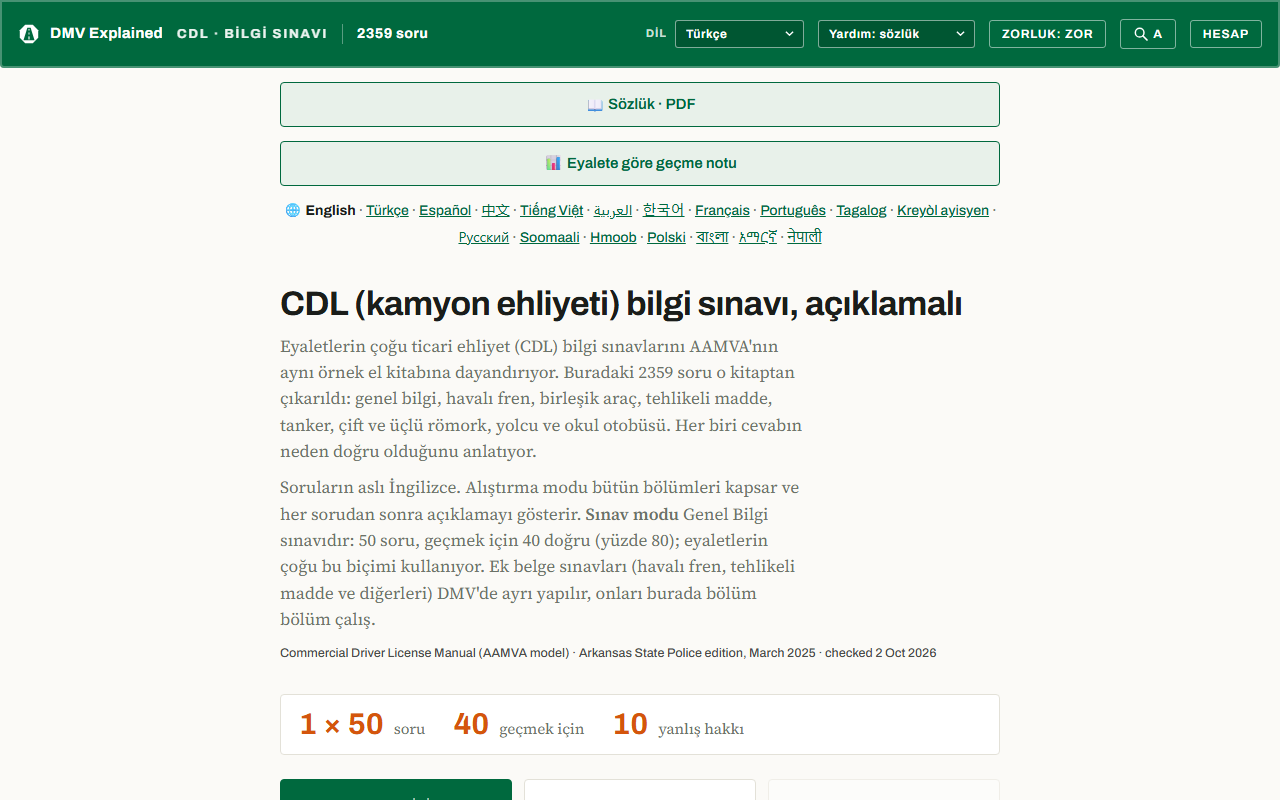Switch language to Español
The width and height of the screenshot is (1280, 800).
[x=445, y=211]
